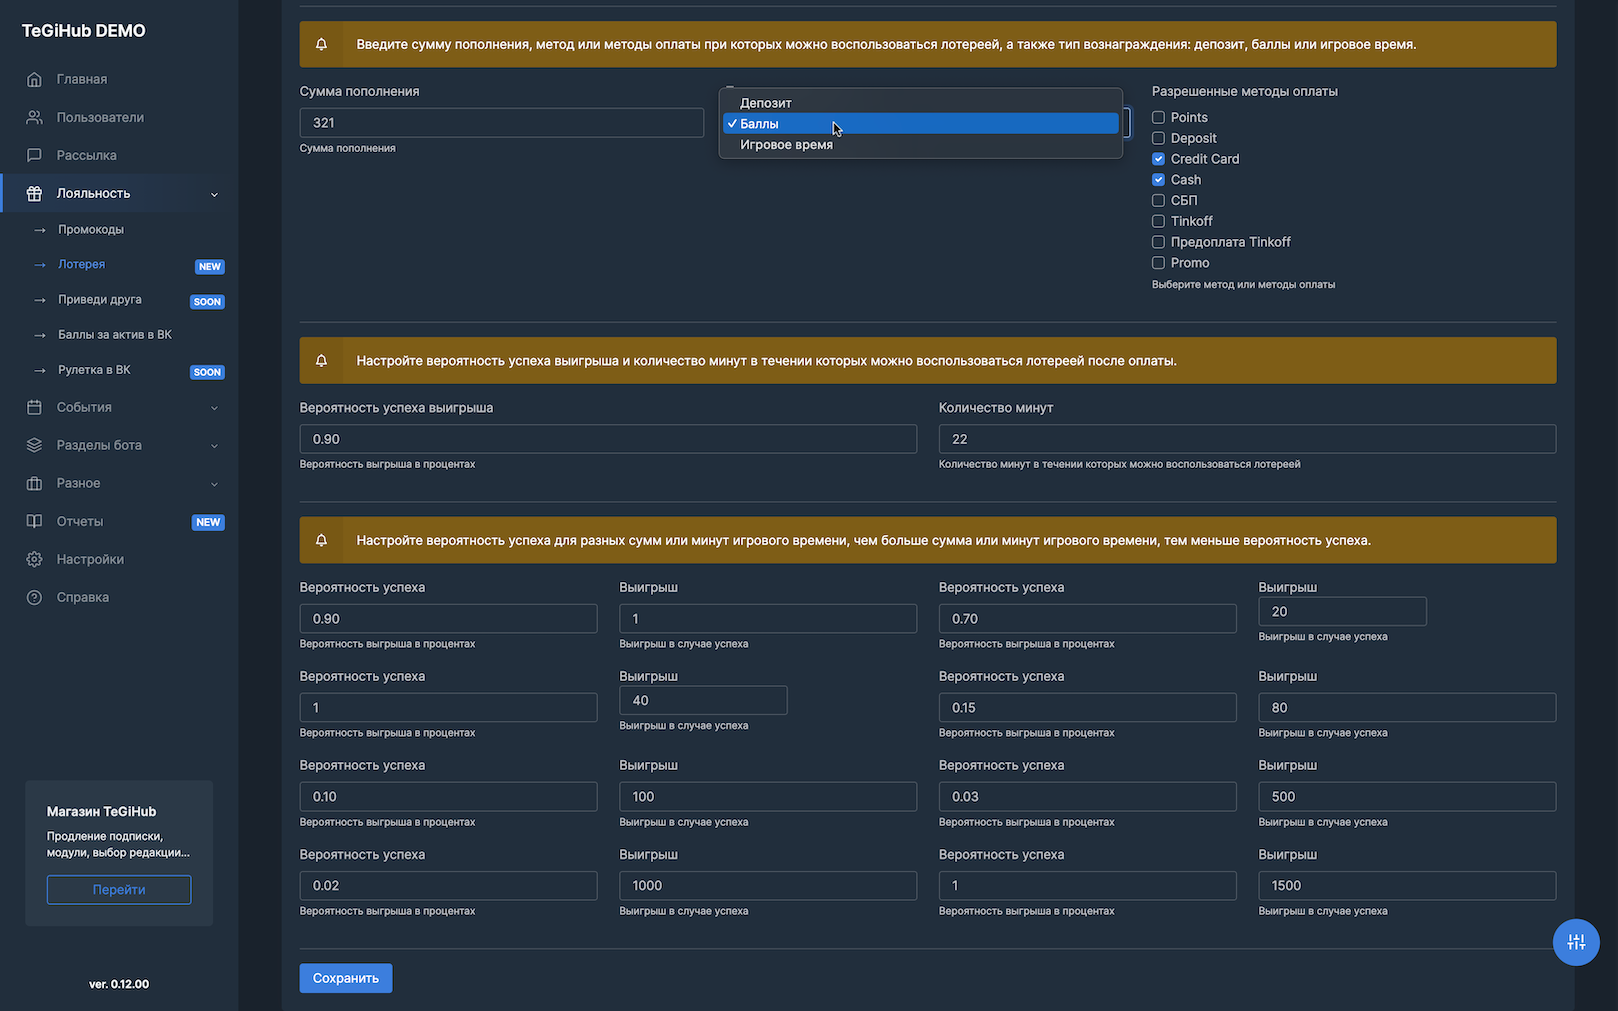Expand the Разделы бота chevron
Screen dimensions: 1618x1011
[214, 446]
